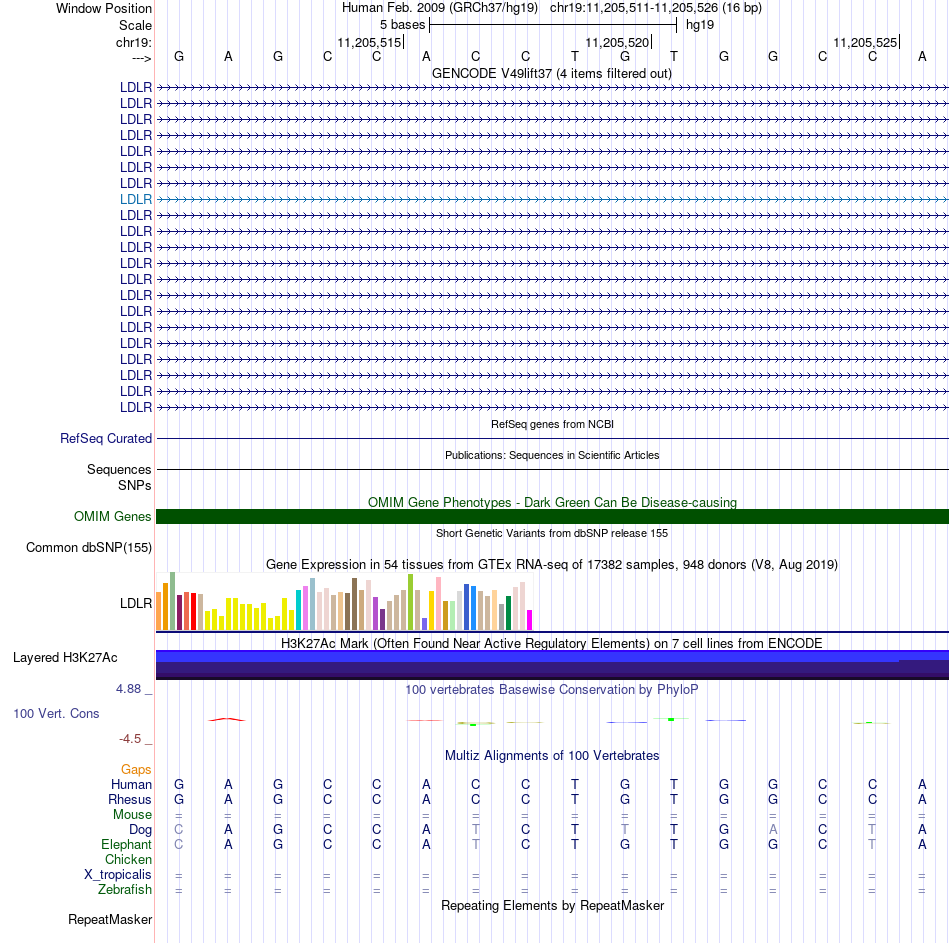Screen dimensions: 950x943
Task: Click ruler marker 11,205,515
Action: pyautogui.click(x=369, y=42)
